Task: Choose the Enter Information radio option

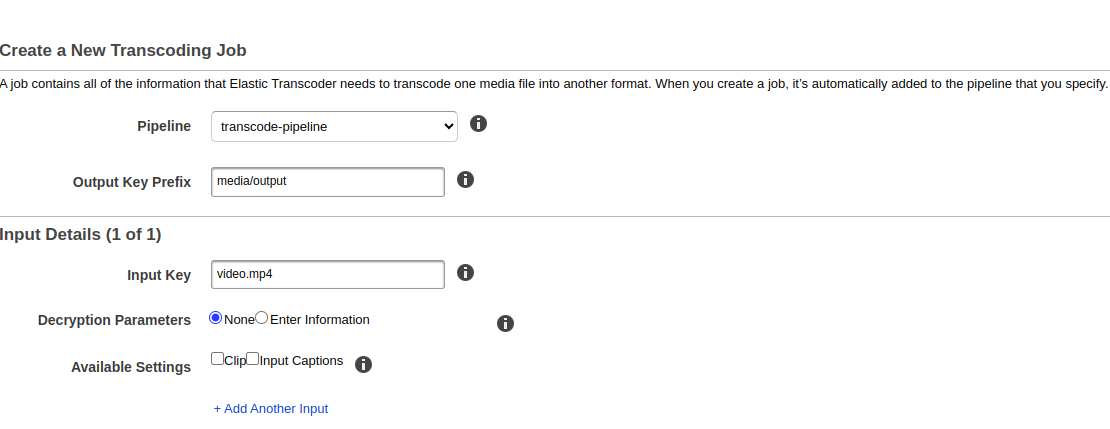Action: [x=262, y=318]
